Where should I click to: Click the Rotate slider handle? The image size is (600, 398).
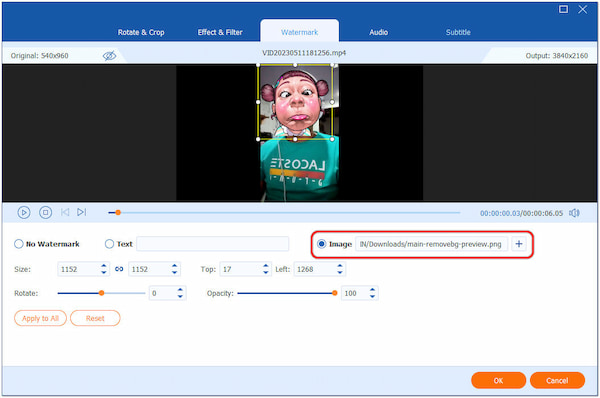(x=101, y=293)
